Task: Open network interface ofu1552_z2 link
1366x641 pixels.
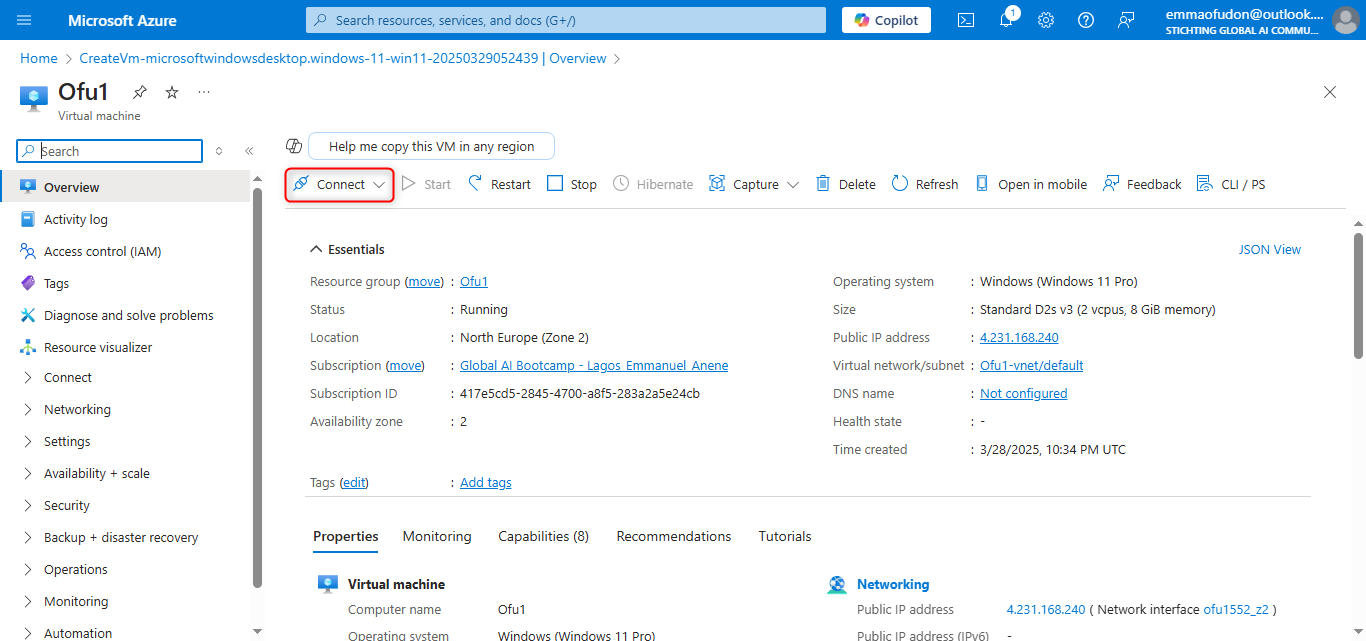Action: [1235, 609]
